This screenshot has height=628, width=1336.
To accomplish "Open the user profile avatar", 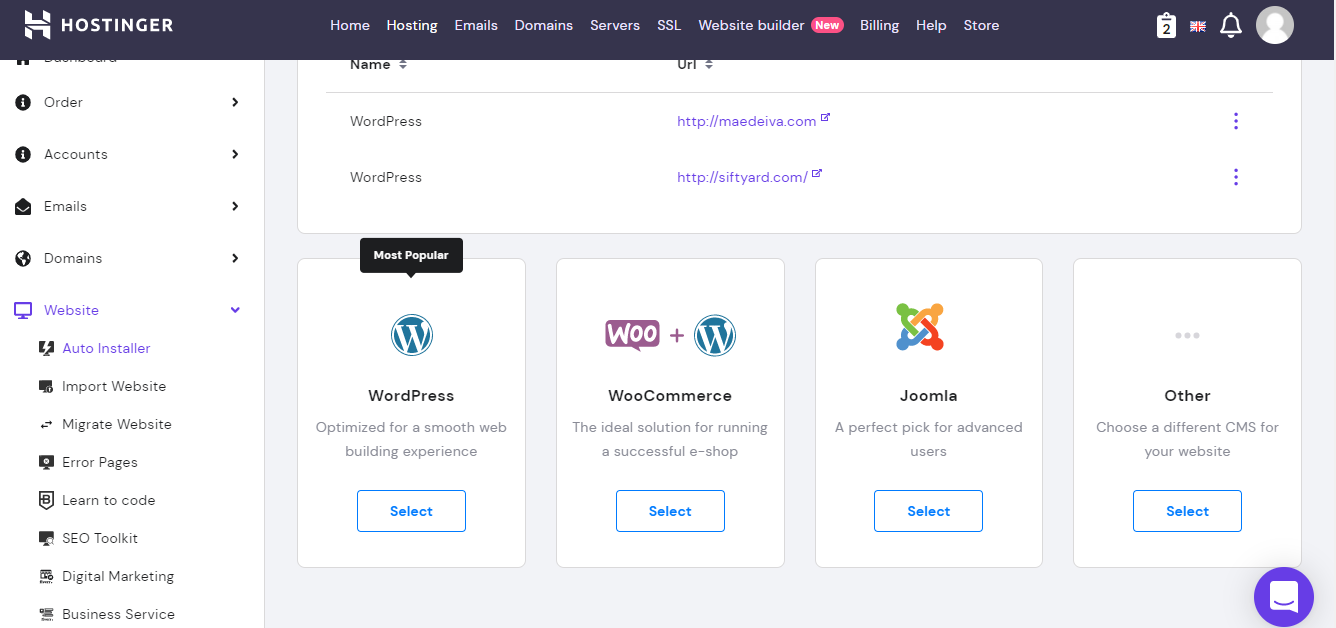I will [x=1275, y=25].
